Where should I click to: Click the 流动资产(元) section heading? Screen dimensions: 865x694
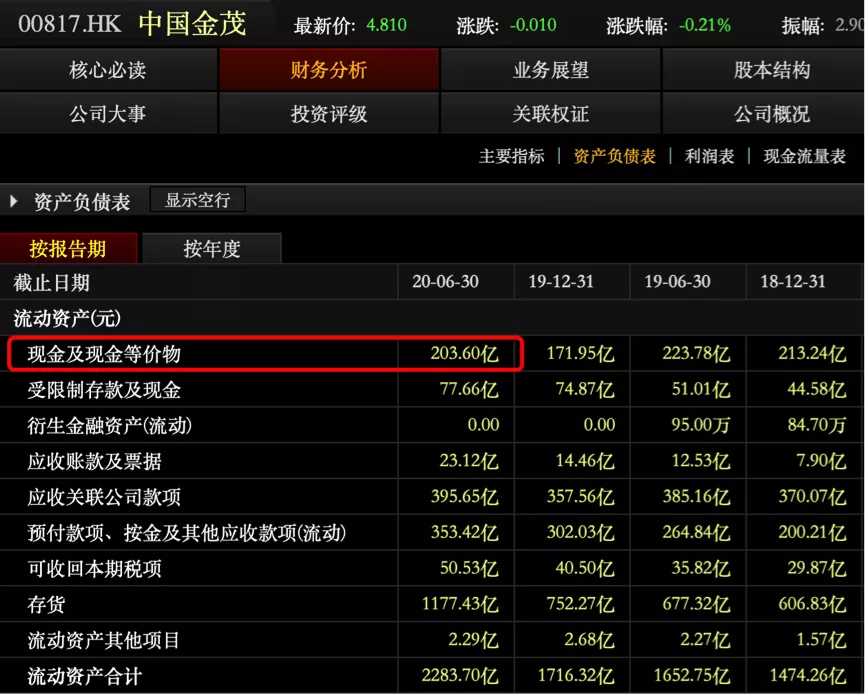(67, 318)
